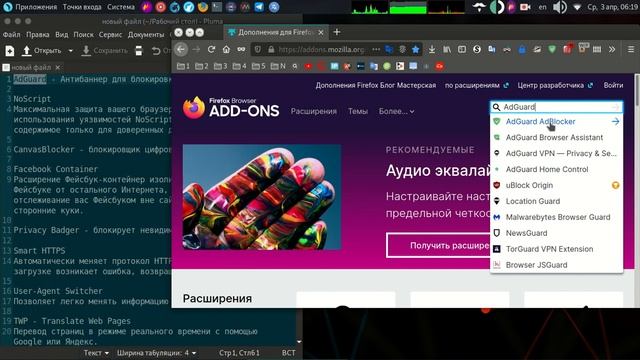This screenshot has height=360, width=640.
Task: Click the colorful hand promo image
Action: [x=262, y=197]
